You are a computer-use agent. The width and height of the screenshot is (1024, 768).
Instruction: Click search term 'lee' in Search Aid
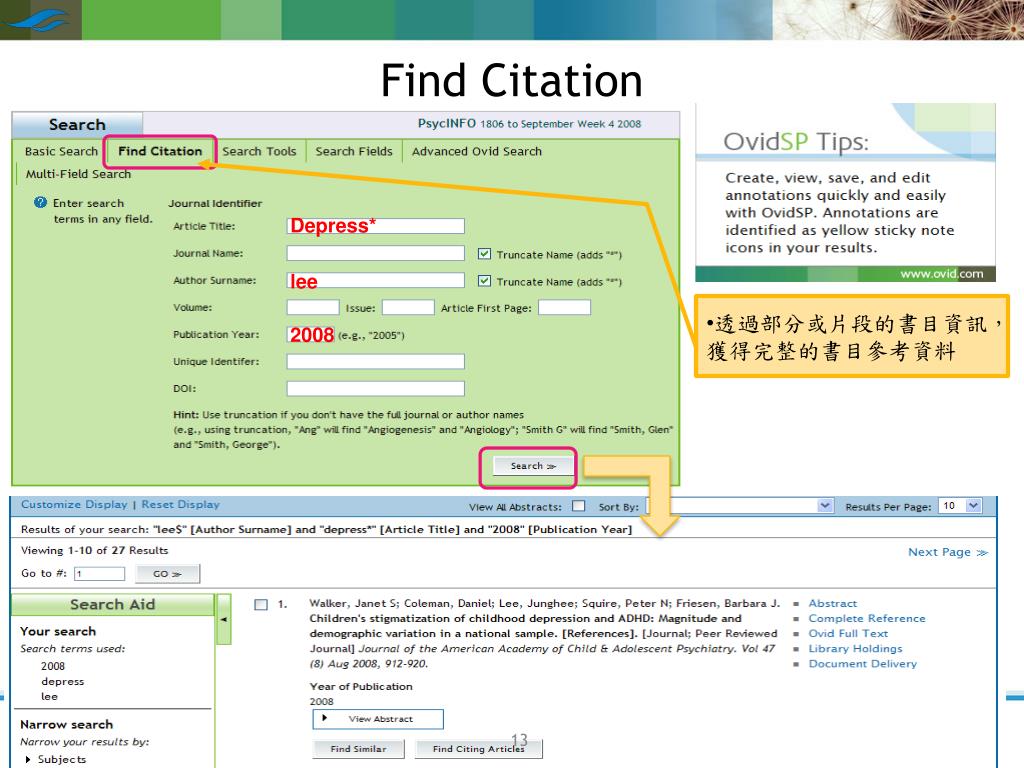50,696
